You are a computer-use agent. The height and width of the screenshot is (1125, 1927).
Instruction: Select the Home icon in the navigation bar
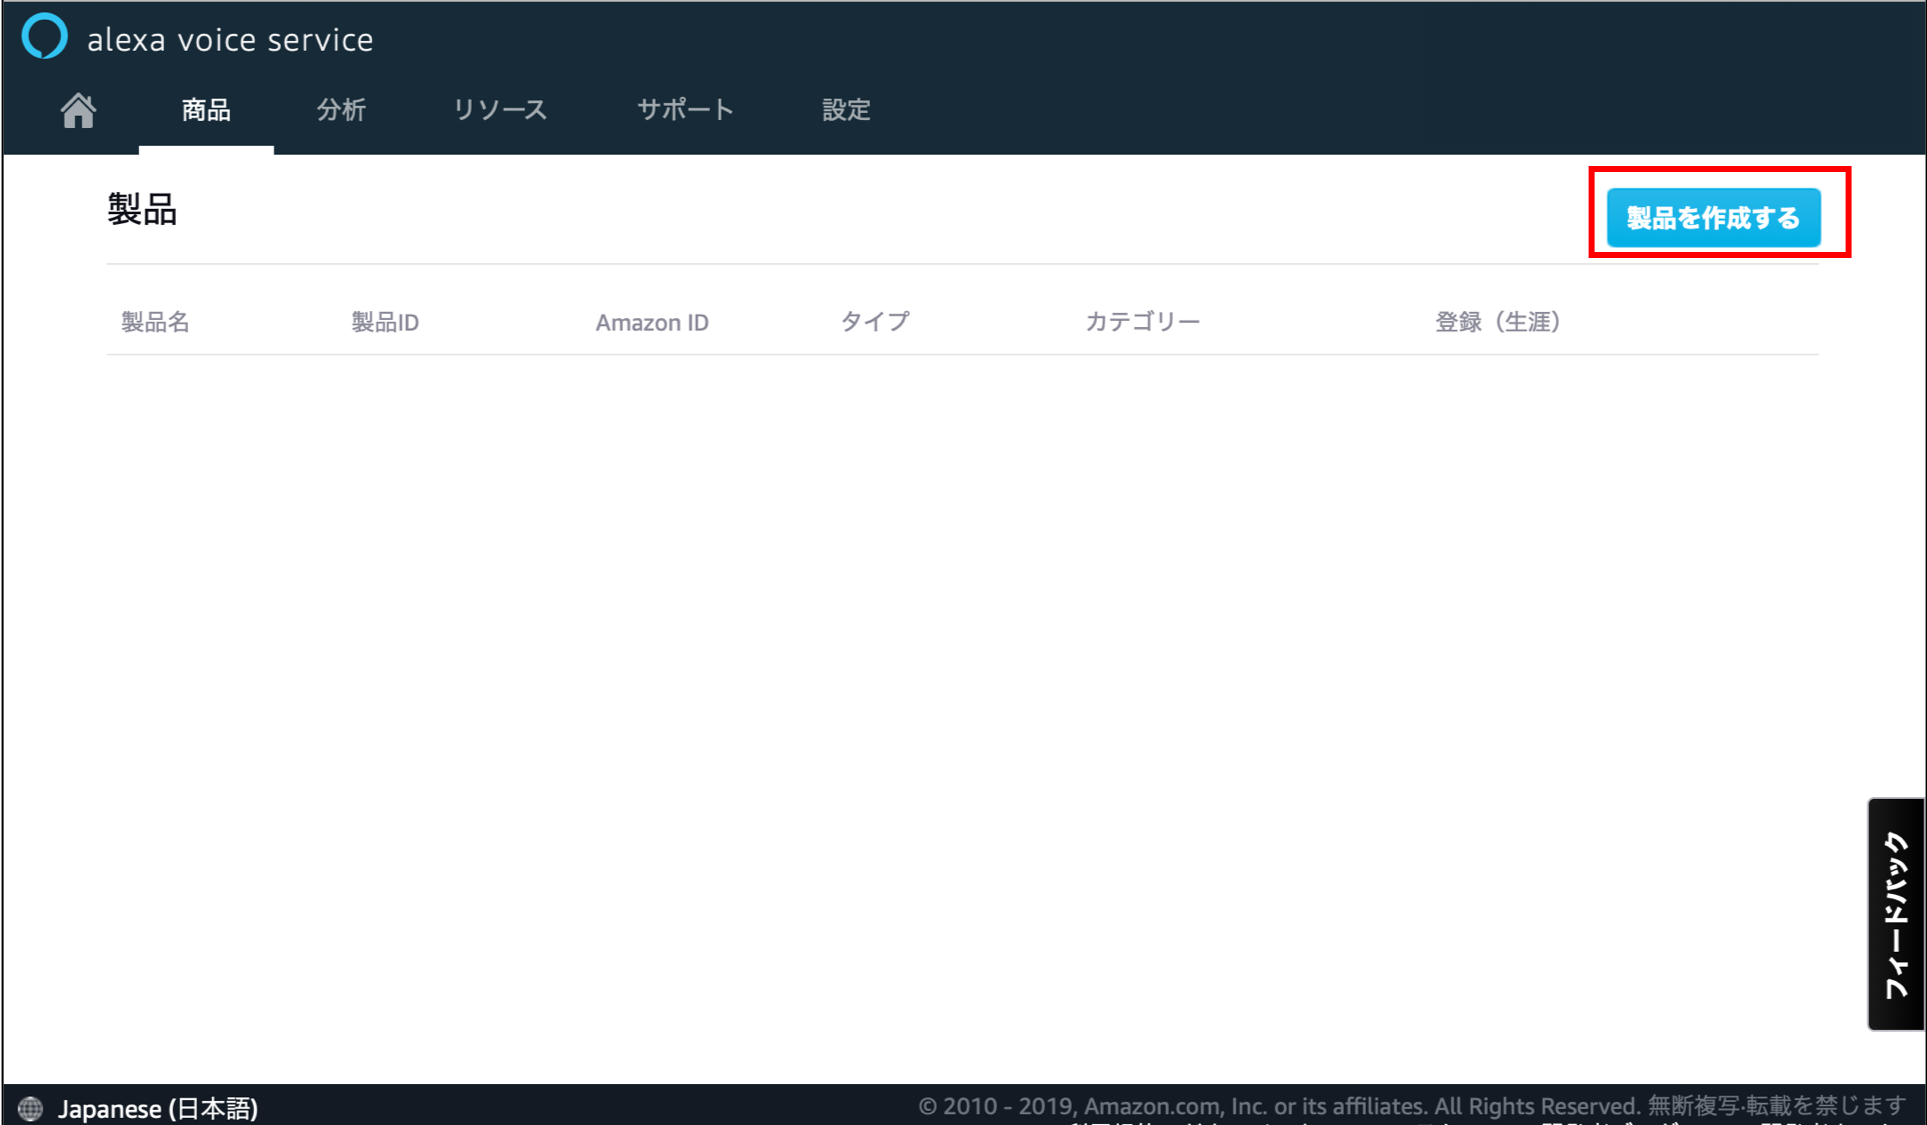point(78,110)
